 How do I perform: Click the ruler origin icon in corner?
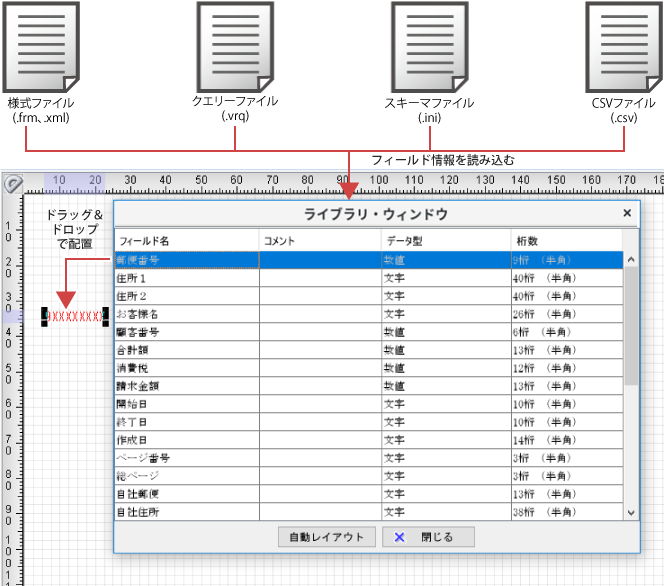click(12, 184)
